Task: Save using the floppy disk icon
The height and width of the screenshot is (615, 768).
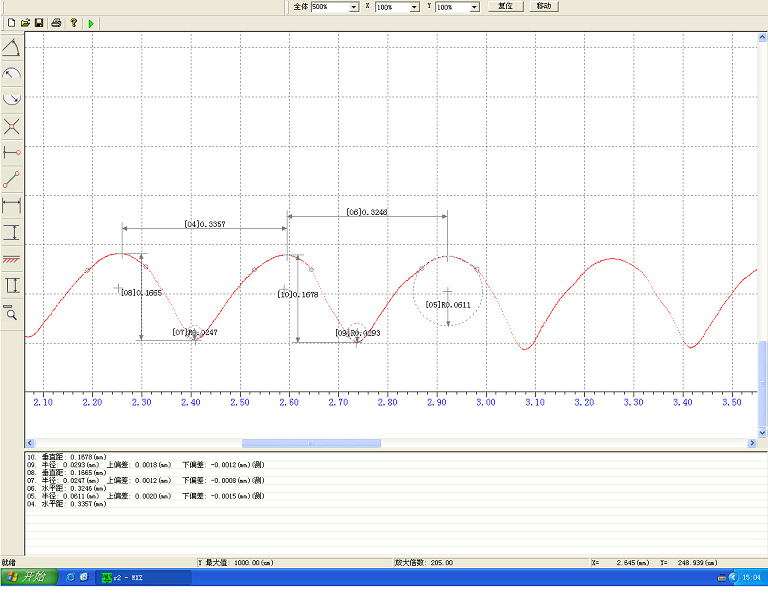Action: click(39, 22)
